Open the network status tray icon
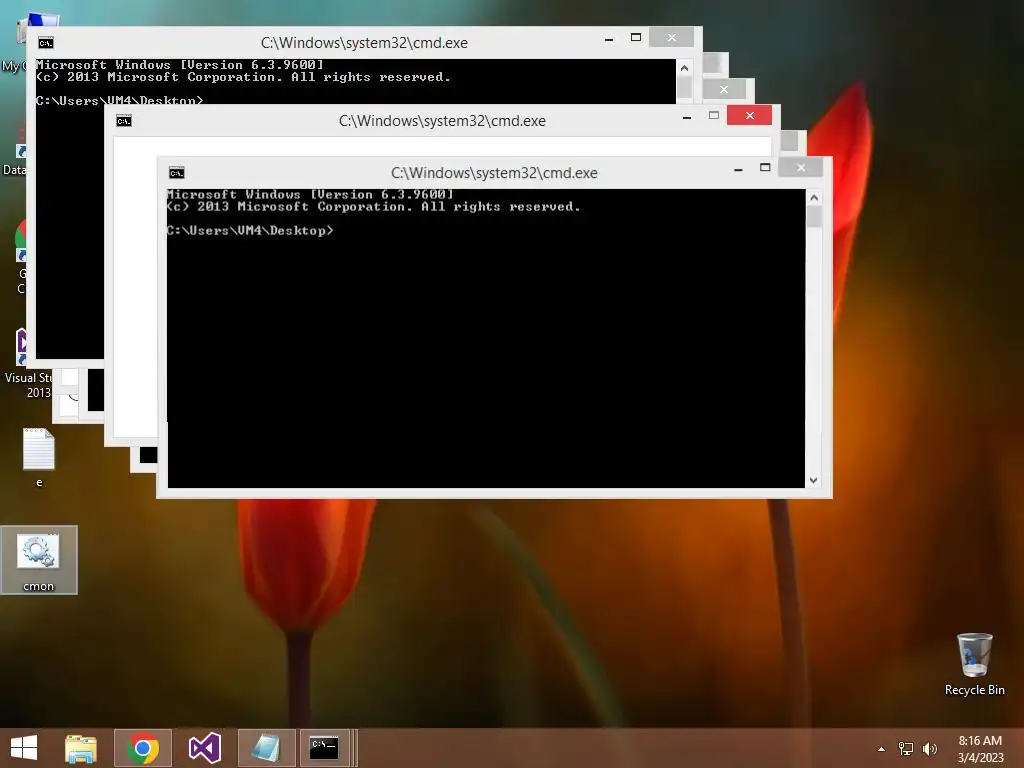The height and width of the screenshot is (768, 1024). point(906,749)
